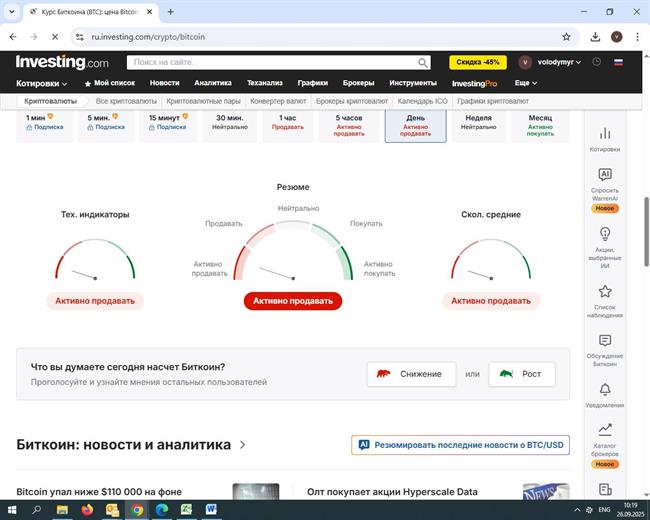
Task: Click the site search input field
Action: click(x=270, y=62)
